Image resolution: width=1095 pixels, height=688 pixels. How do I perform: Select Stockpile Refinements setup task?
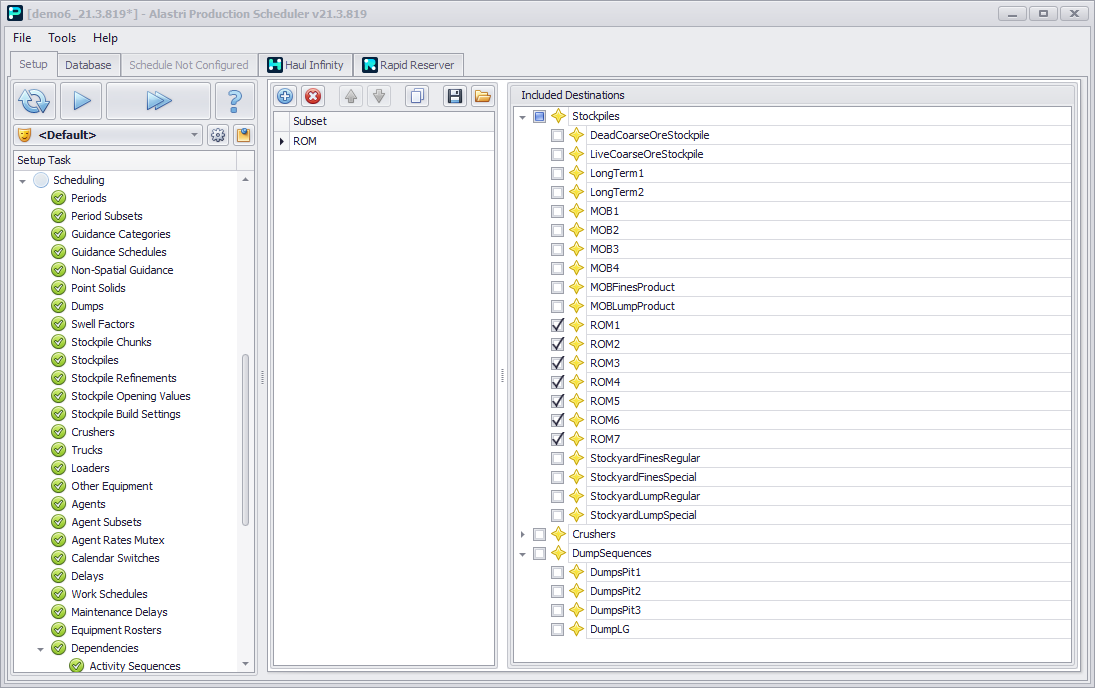tap(123, 378)
